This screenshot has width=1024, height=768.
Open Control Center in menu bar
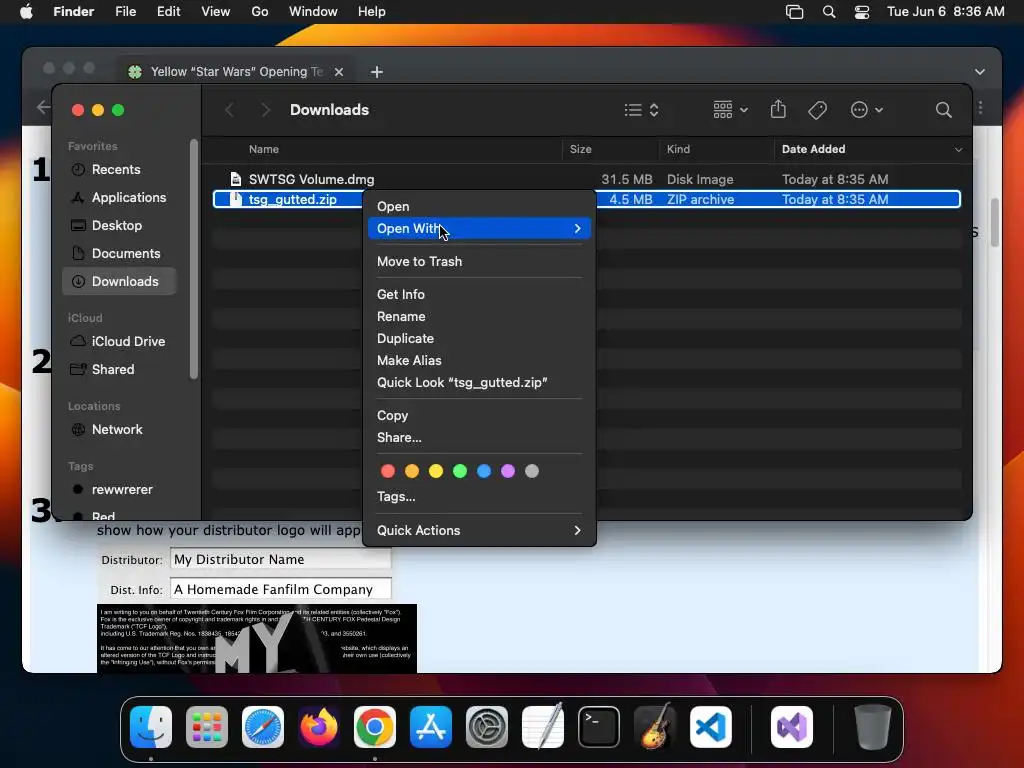tap(862, 12)
